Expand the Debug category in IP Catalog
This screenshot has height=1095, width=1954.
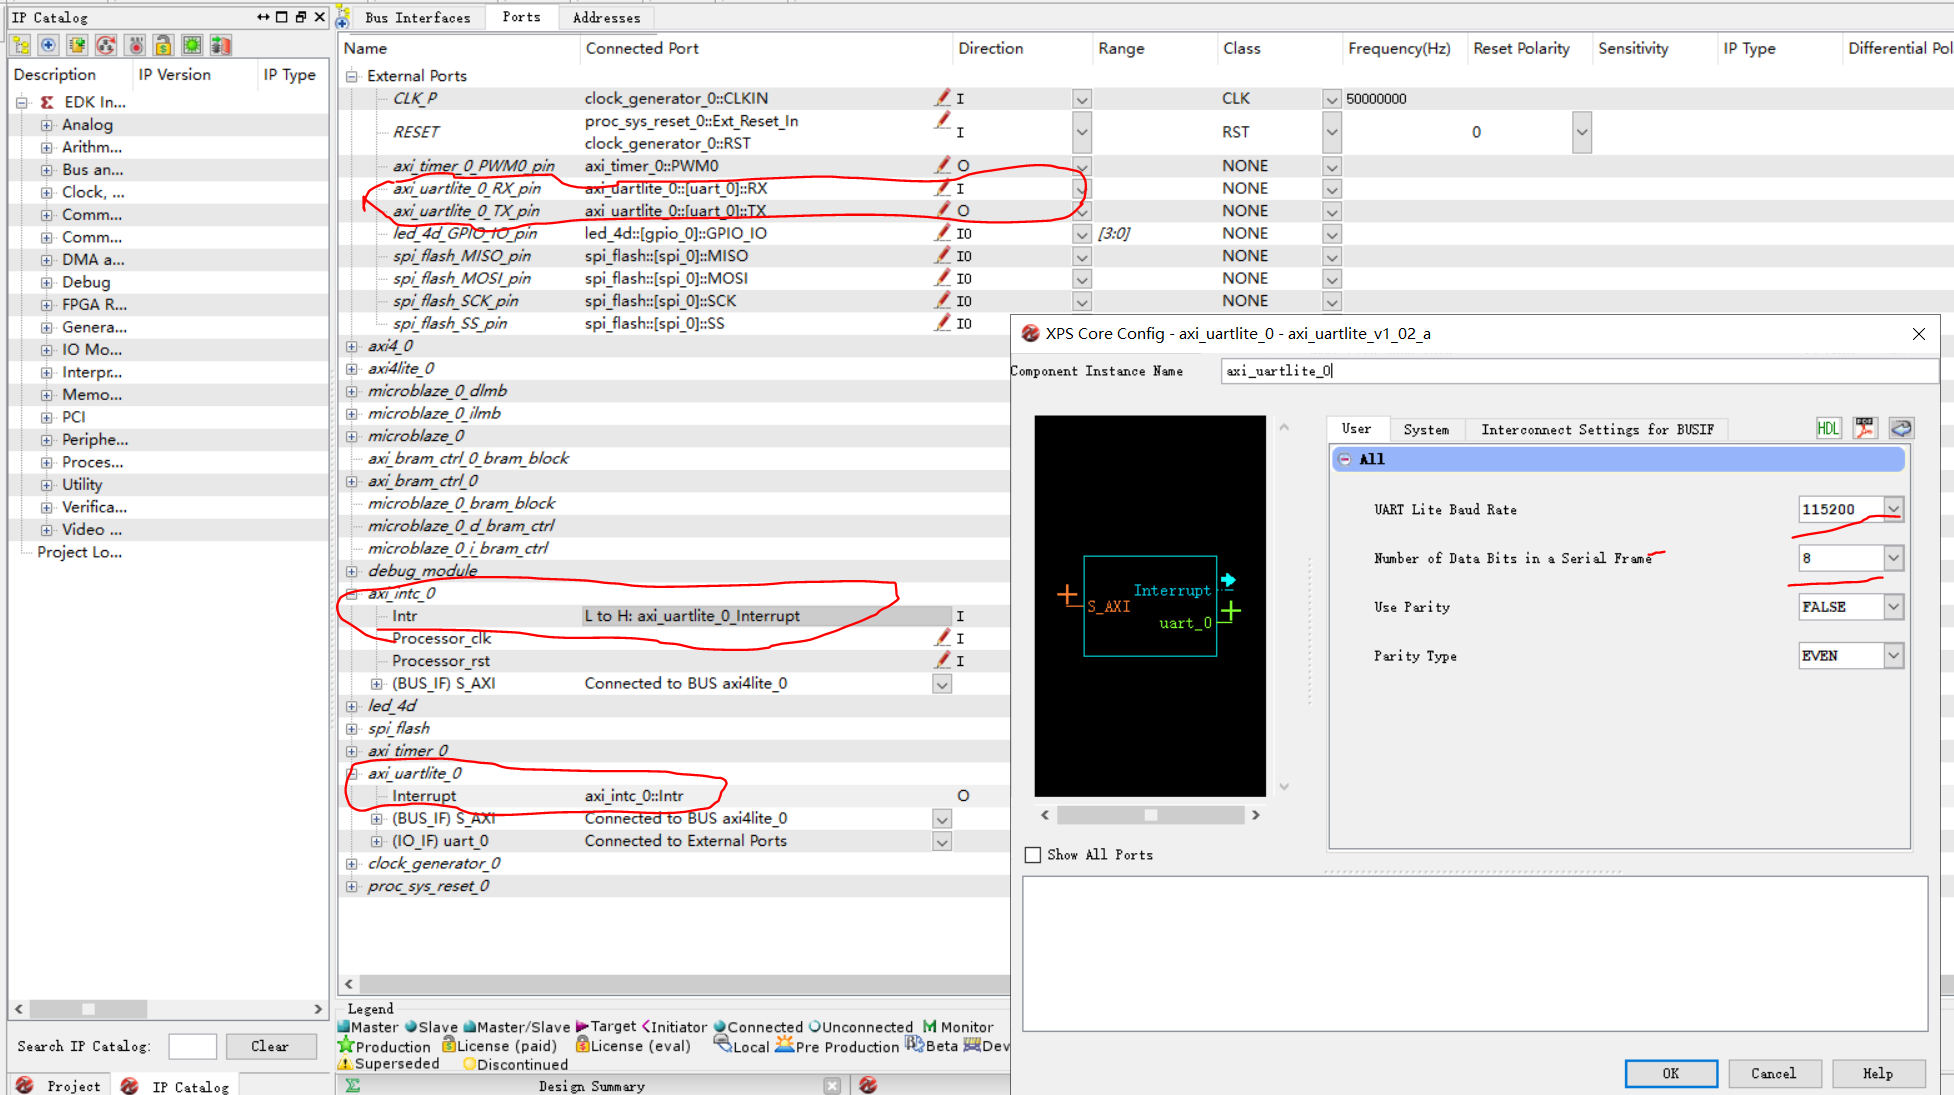tap(47, 282)
